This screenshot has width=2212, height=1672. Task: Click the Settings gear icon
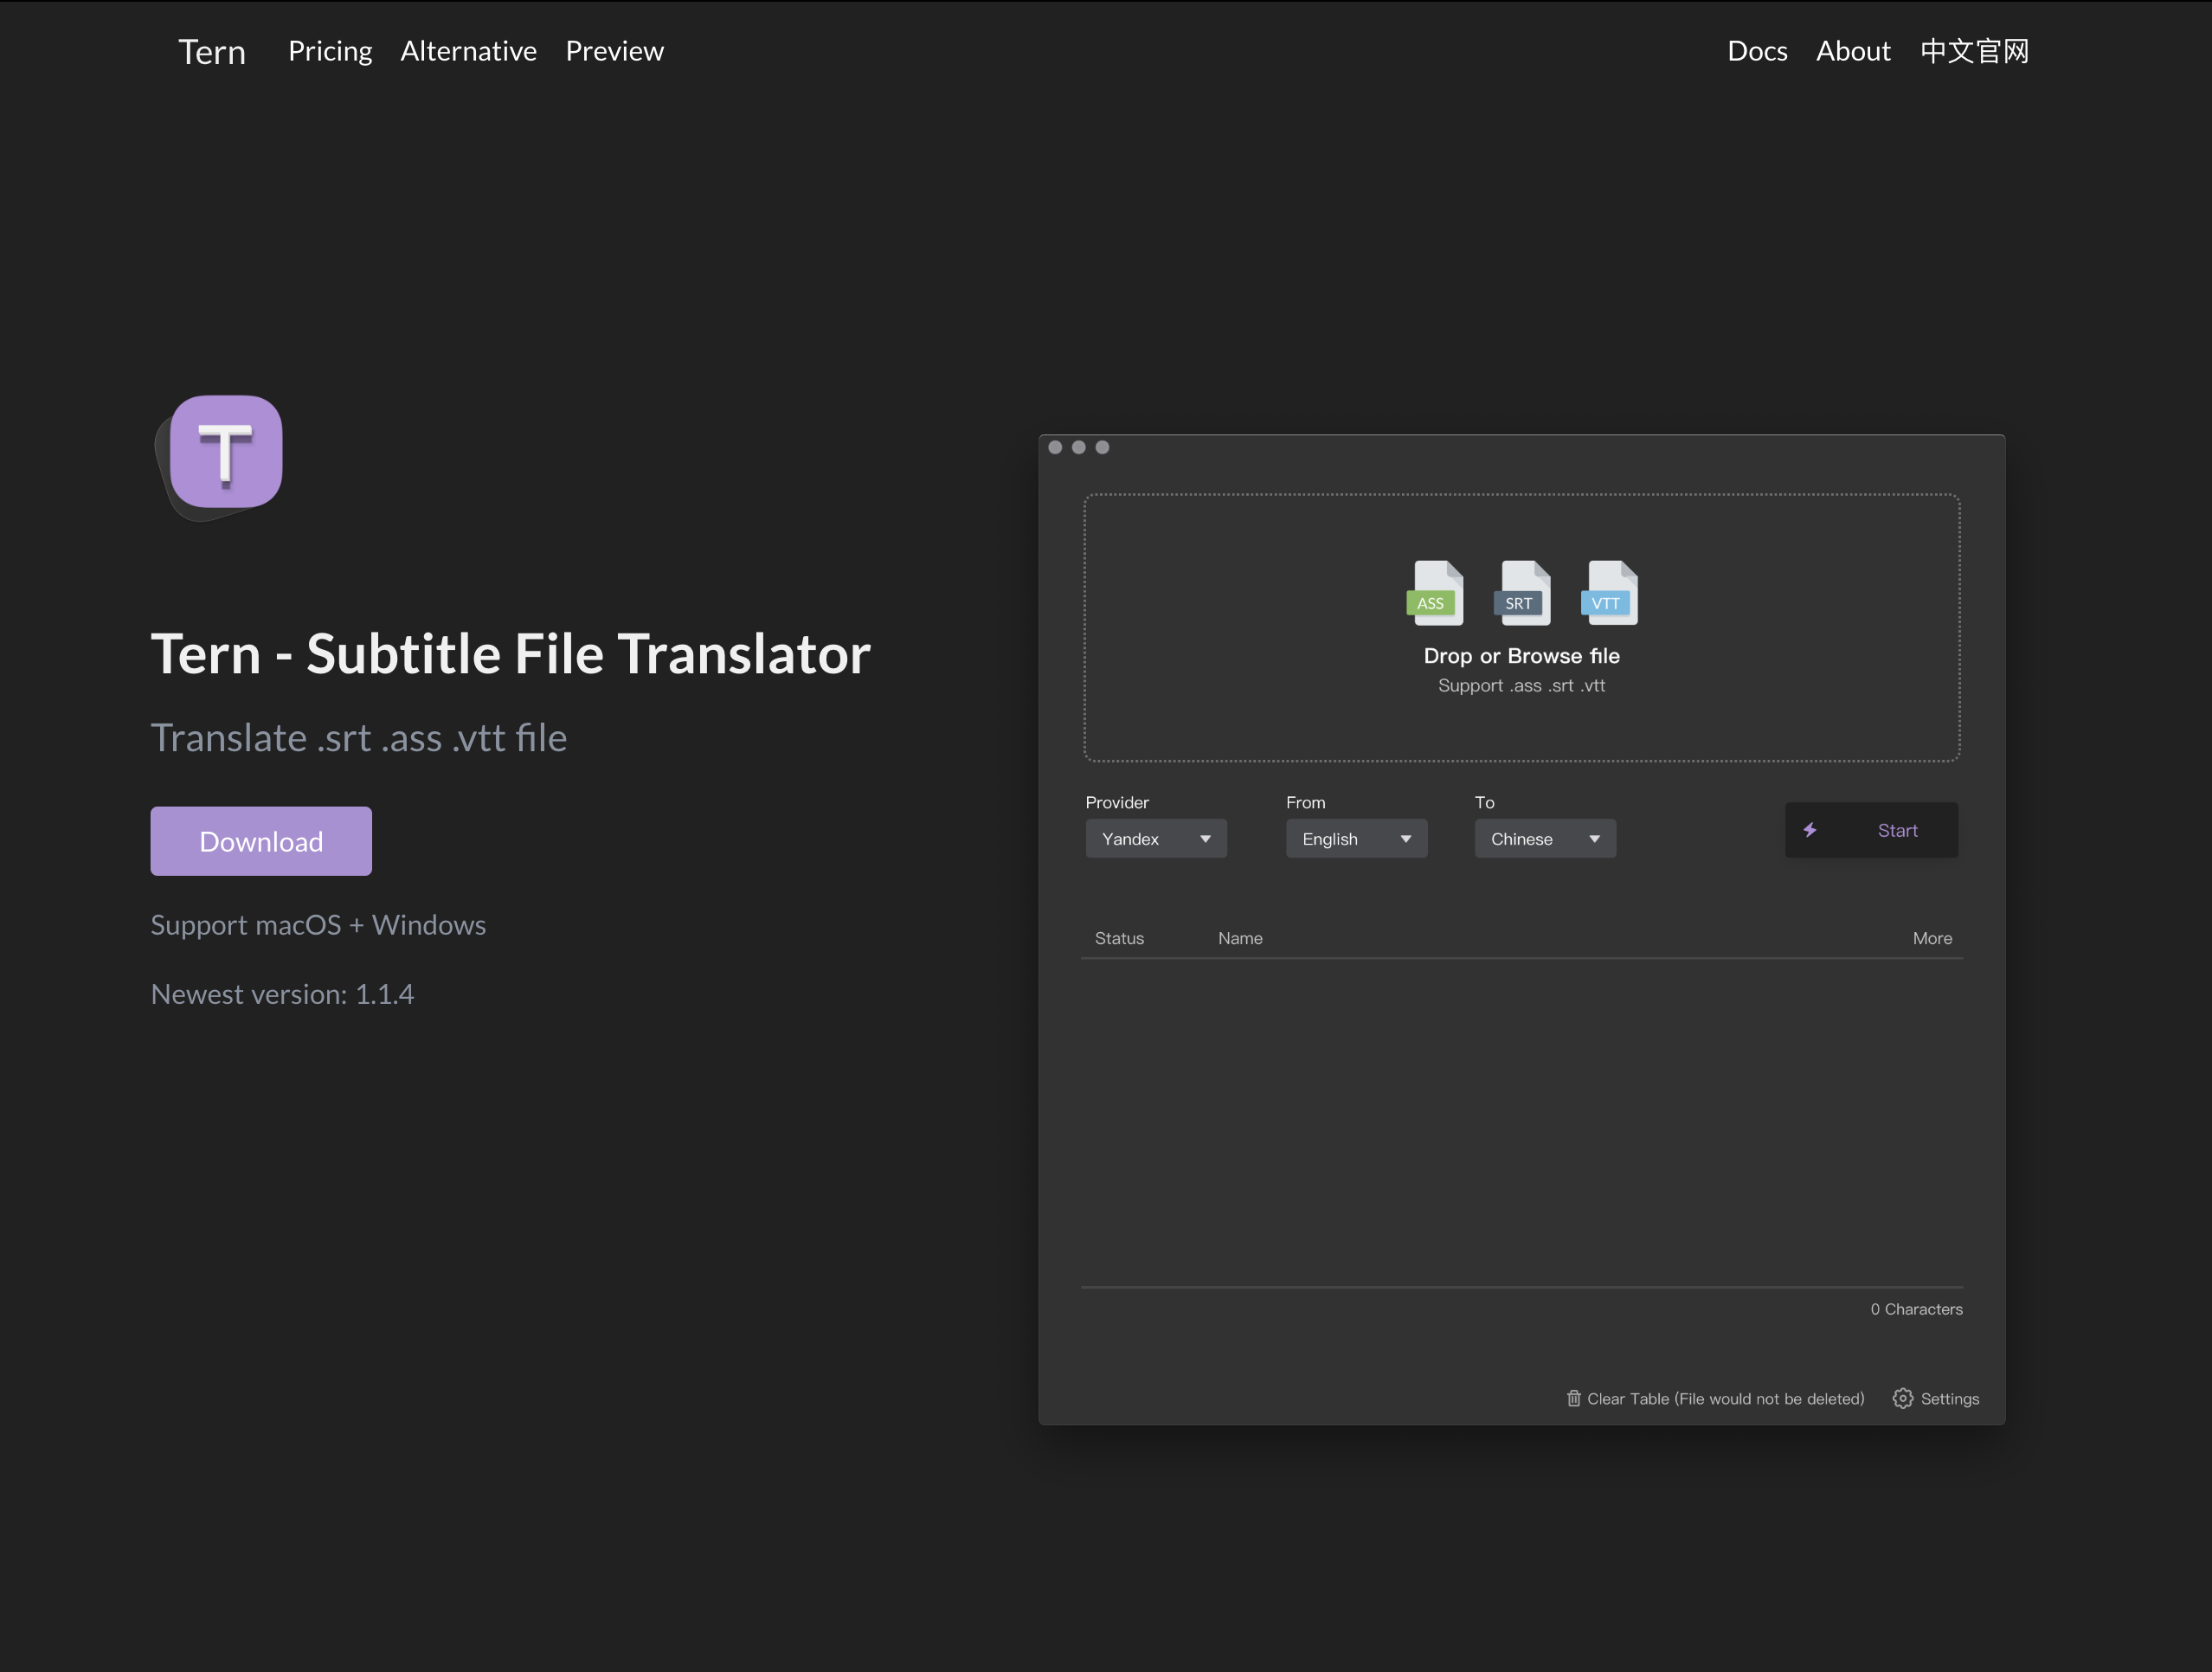[x=1902, y=1398]
